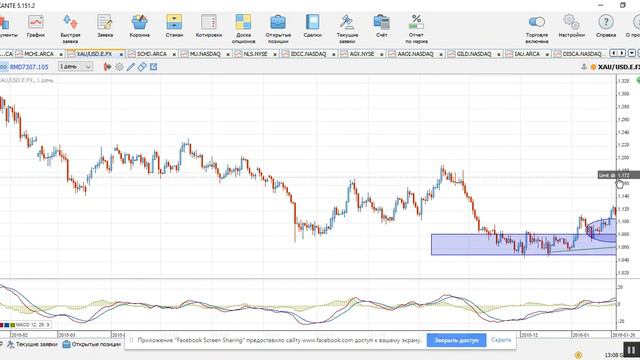Viewport: 640px width, 360px height.
Task: Open the Счёт account window
Action: coord(382,26)
